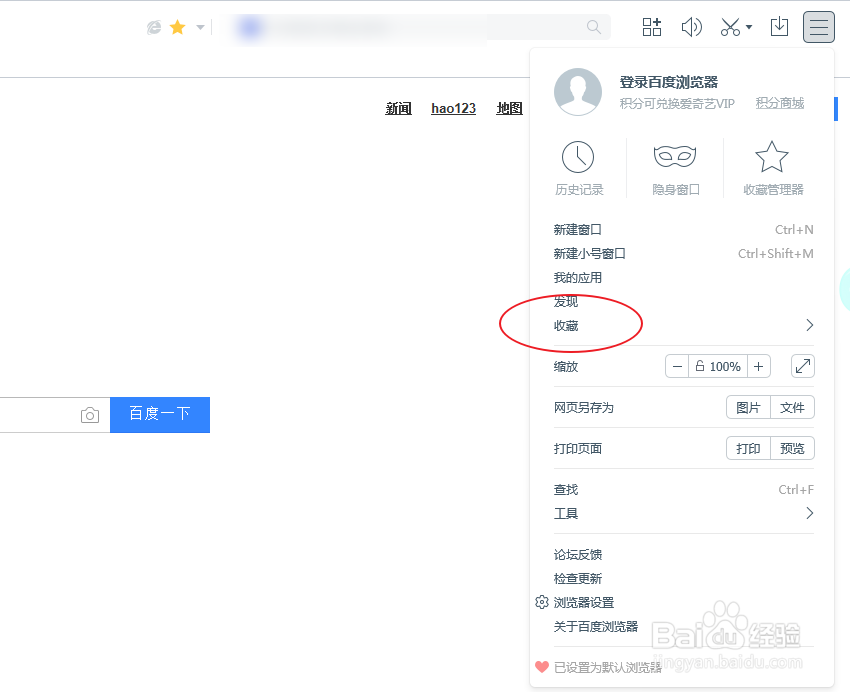Screen dimensions: 850x692
Task: Open the 地图 link
Action: (510, 108)
